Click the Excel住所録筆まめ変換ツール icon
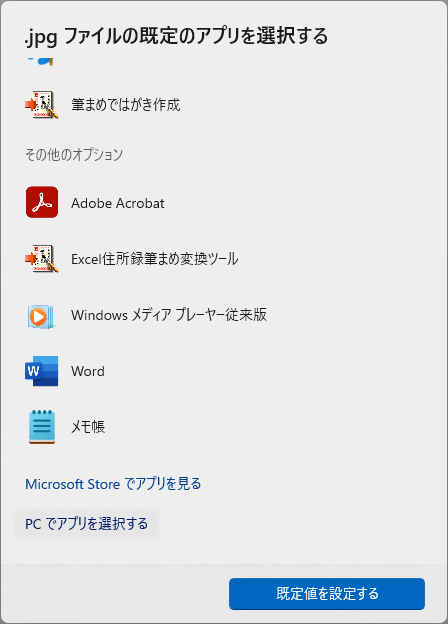The width and height of the screenshot is (448, 624). pos(42,259)
